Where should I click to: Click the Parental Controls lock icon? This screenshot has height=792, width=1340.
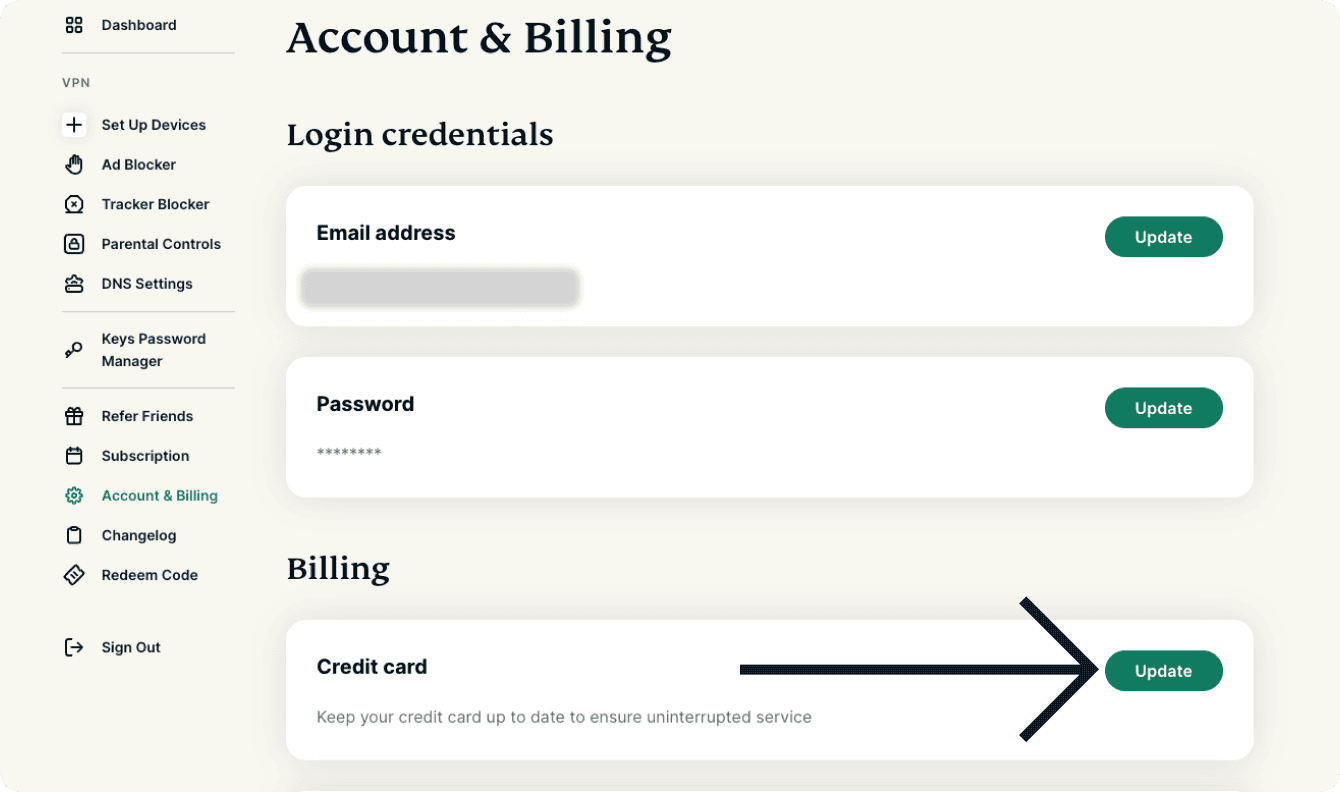[x=74, y=244]
